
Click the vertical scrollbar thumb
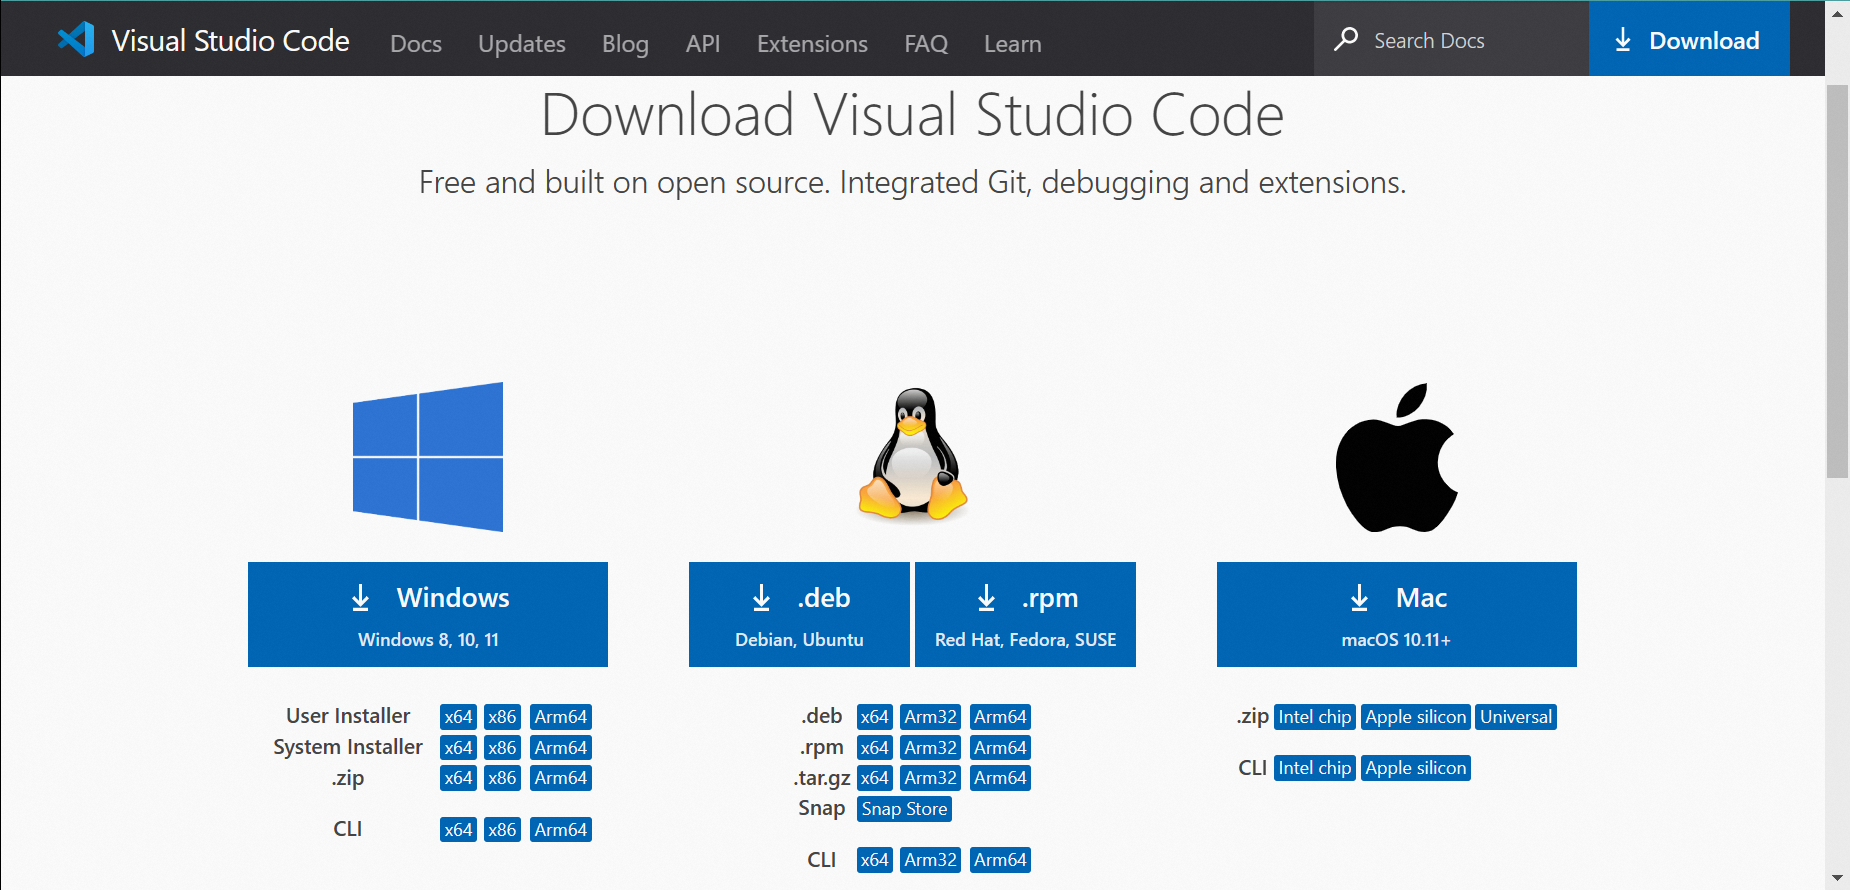pos(1837,282)
